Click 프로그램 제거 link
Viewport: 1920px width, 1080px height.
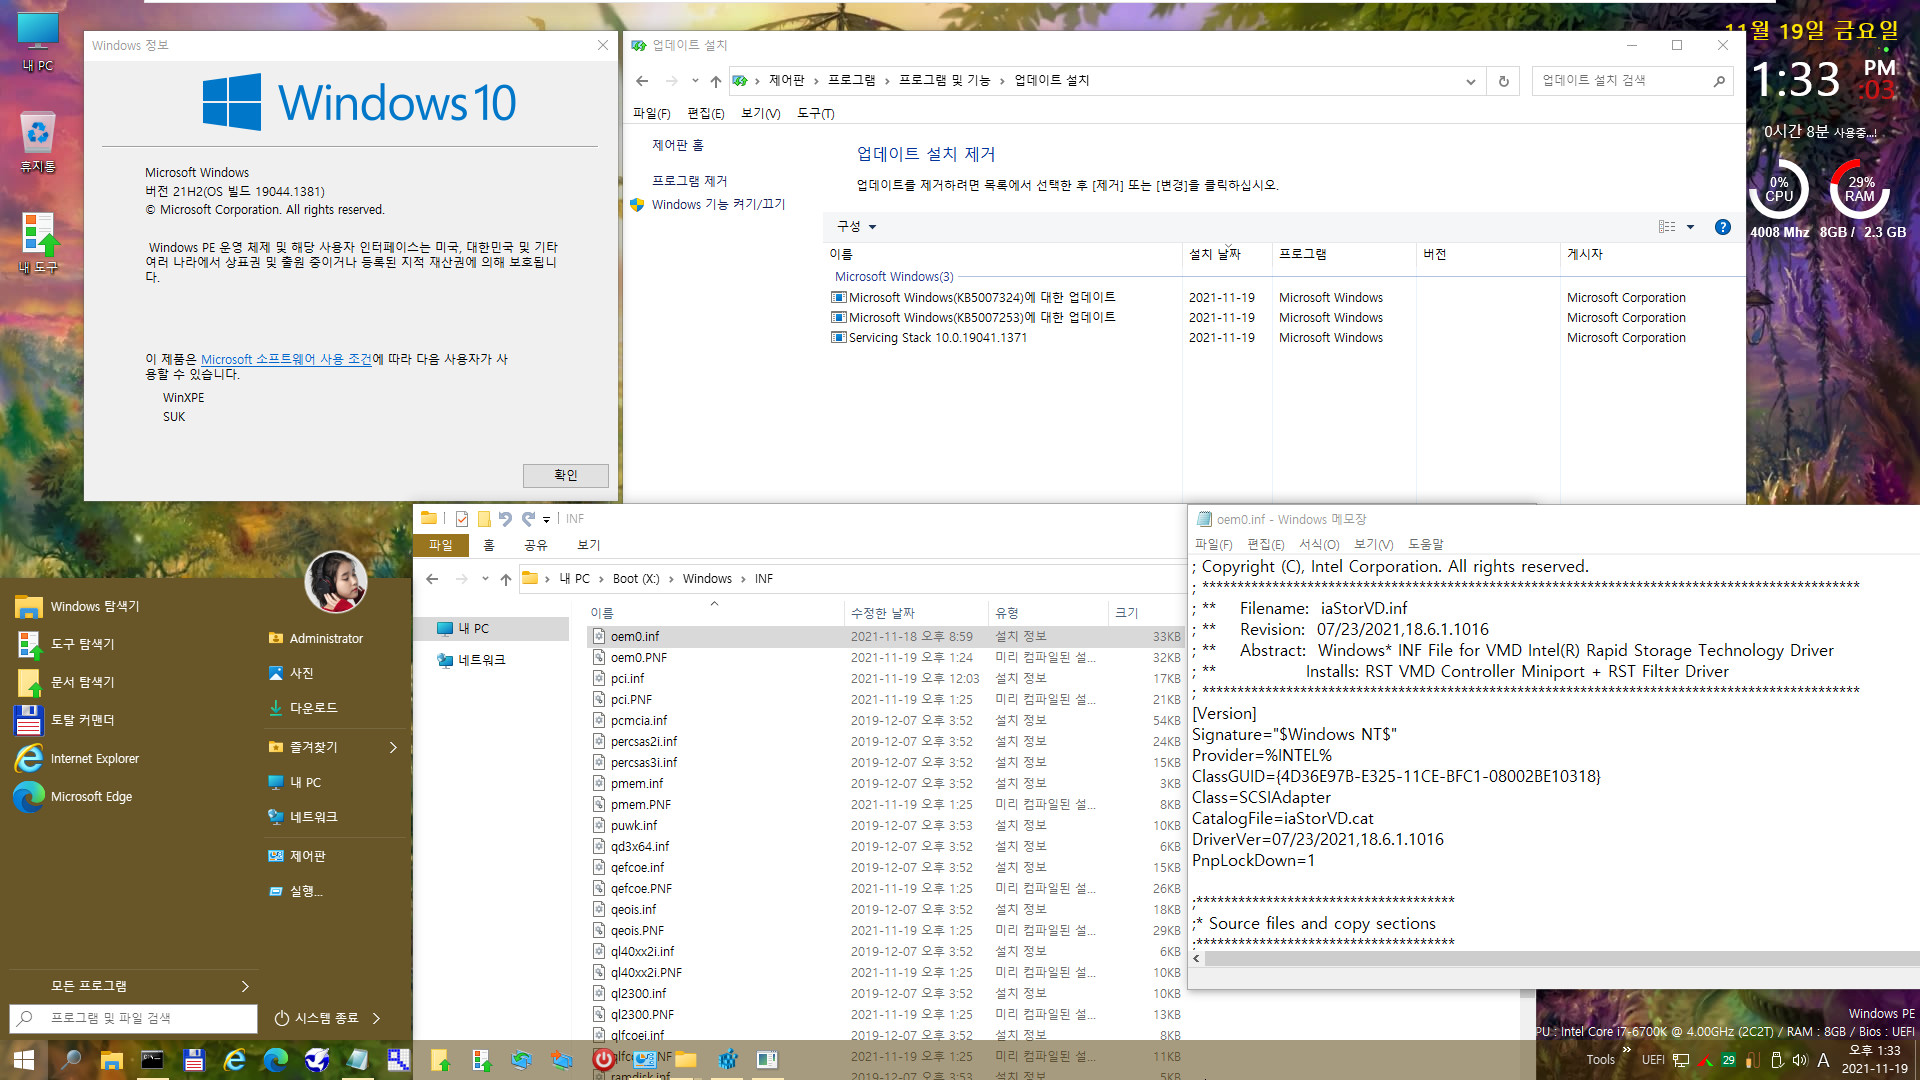point(689,181)
